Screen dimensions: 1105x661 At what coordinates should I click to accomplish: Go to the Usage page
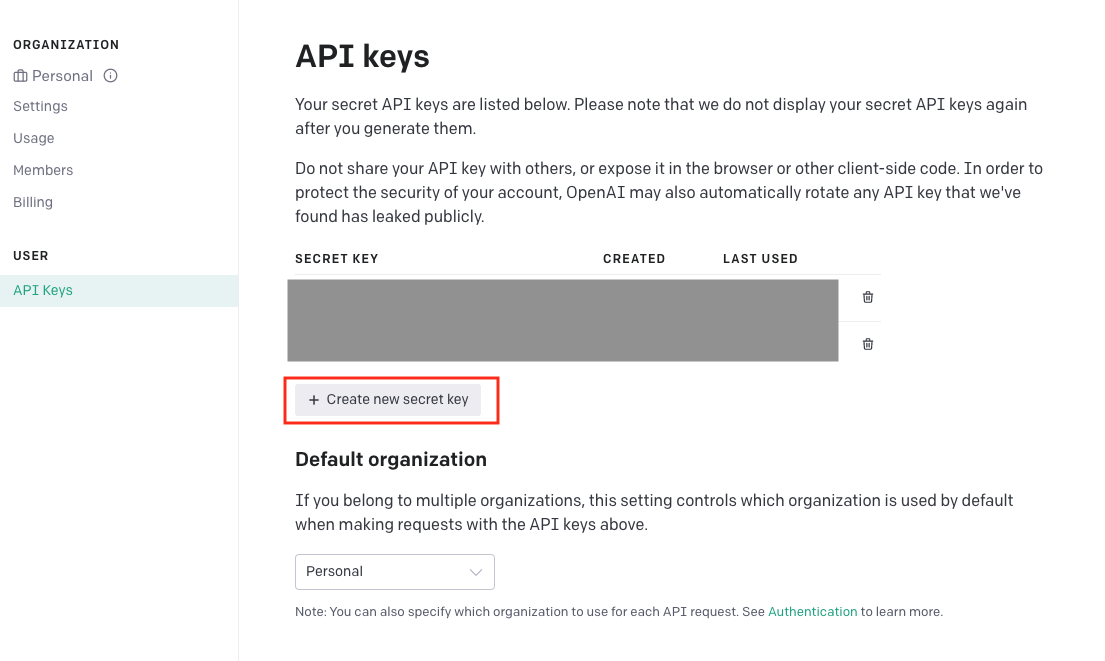(34, 138)
